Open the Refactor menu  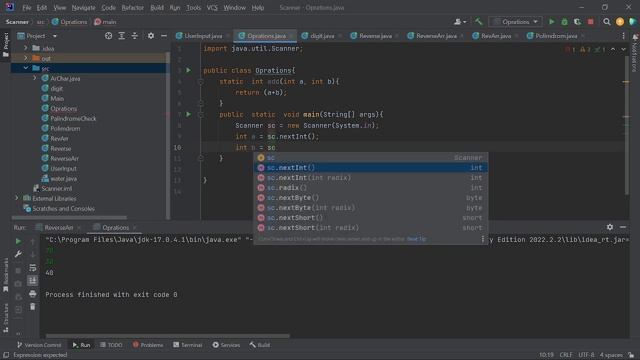point(132,7)
